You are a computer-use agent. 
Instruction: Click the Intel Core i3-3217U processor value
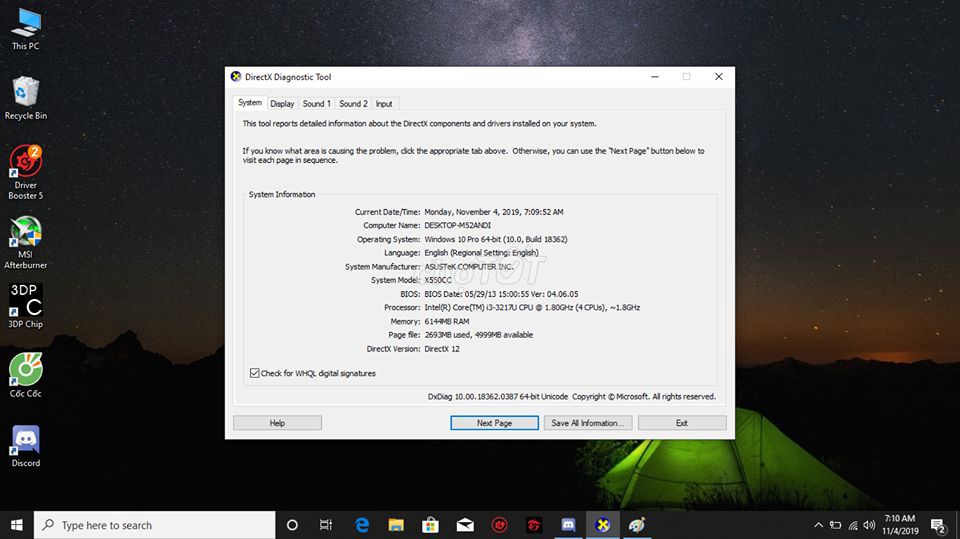coord(532,307)
